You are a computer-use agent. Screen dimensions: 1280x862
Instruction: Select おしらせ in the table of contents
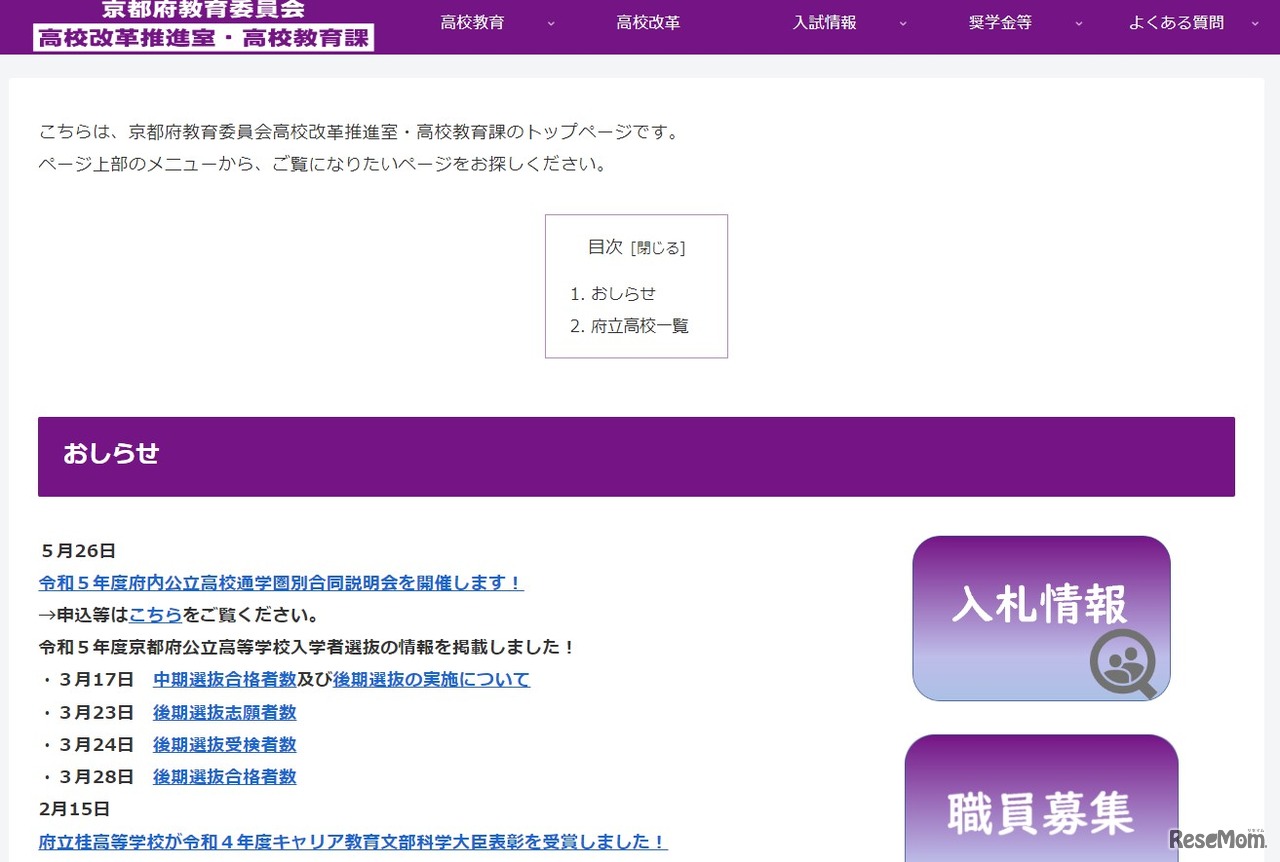coord(622,293)
